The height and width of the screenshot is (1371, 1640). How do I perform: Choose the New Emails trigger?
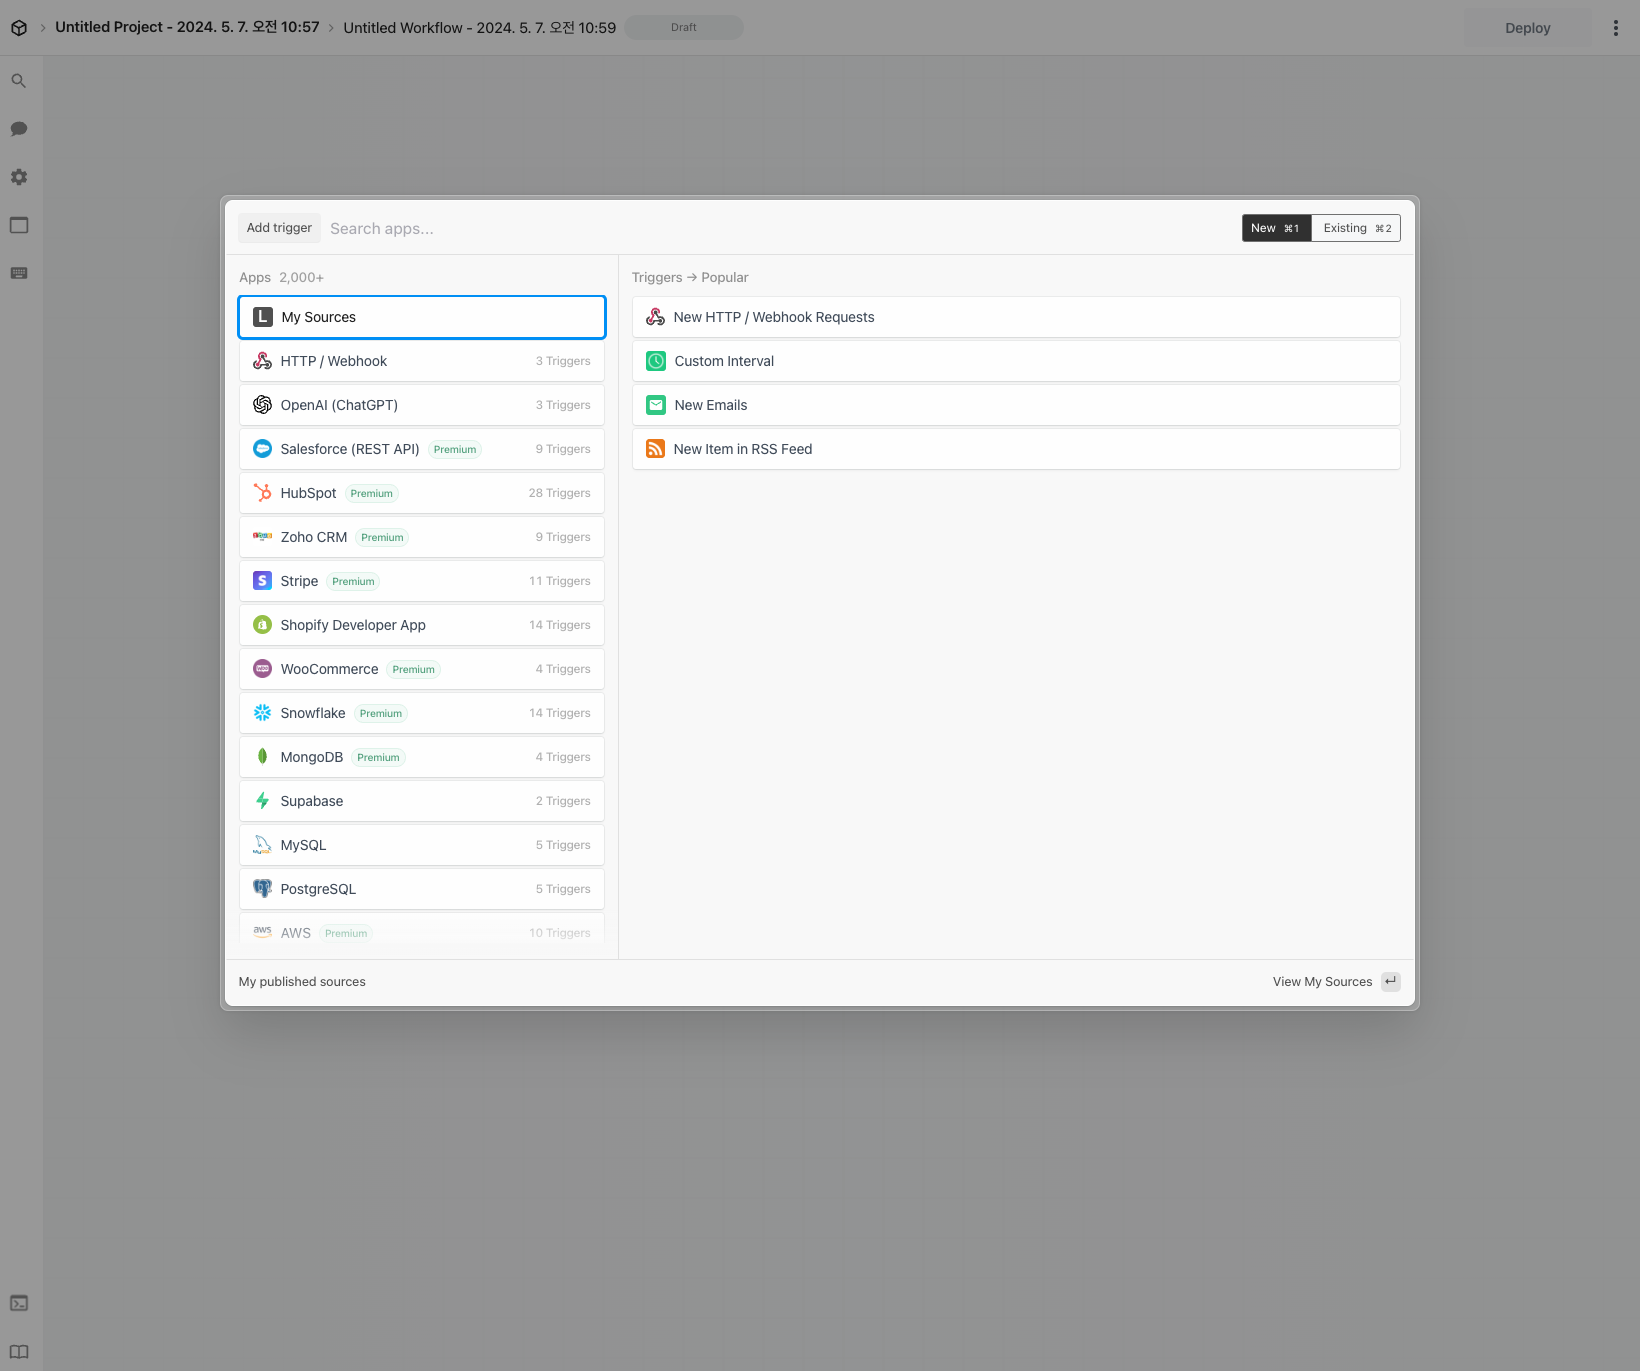point(1016,405)
